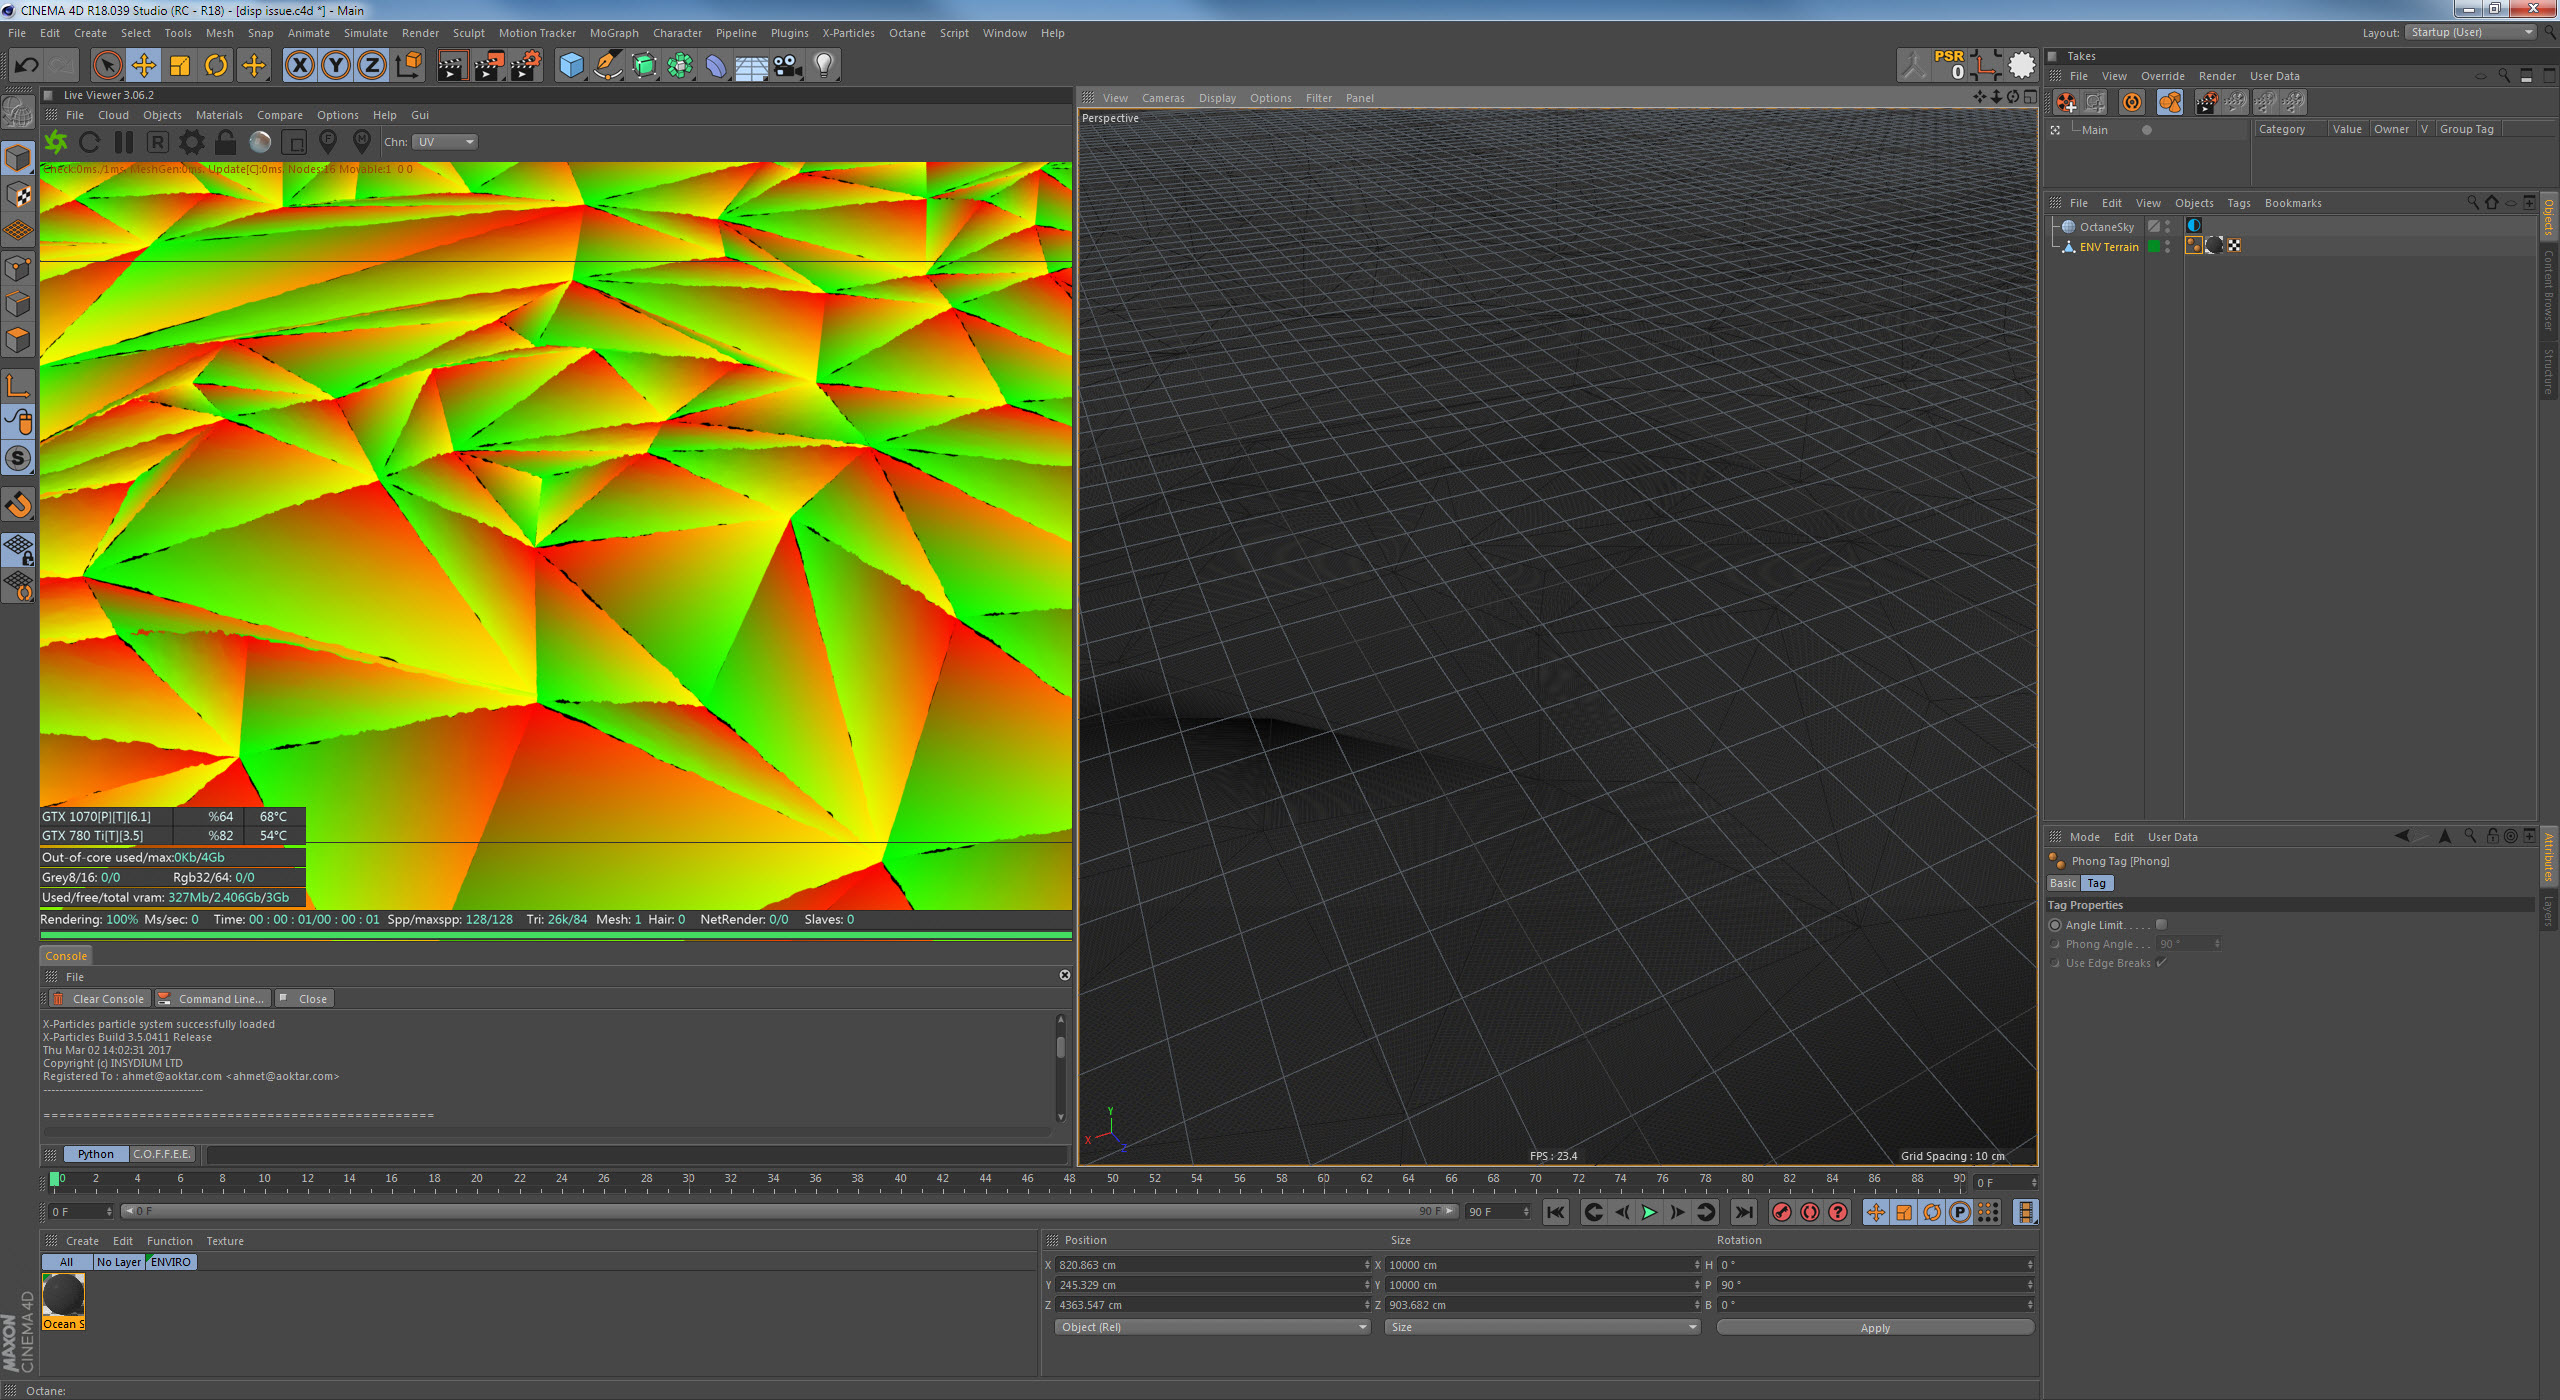The width and height of the screenshot is (2560, 1400).
Task: Enable the Angle Limit checkbox
Action: coord(2161,925)
